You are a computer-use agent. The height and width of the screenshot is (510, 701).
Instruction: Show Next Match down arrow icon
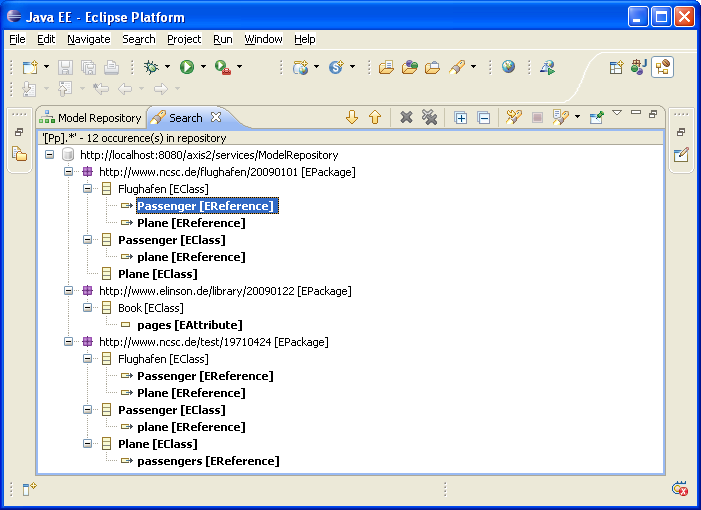(x=352, y=118)
